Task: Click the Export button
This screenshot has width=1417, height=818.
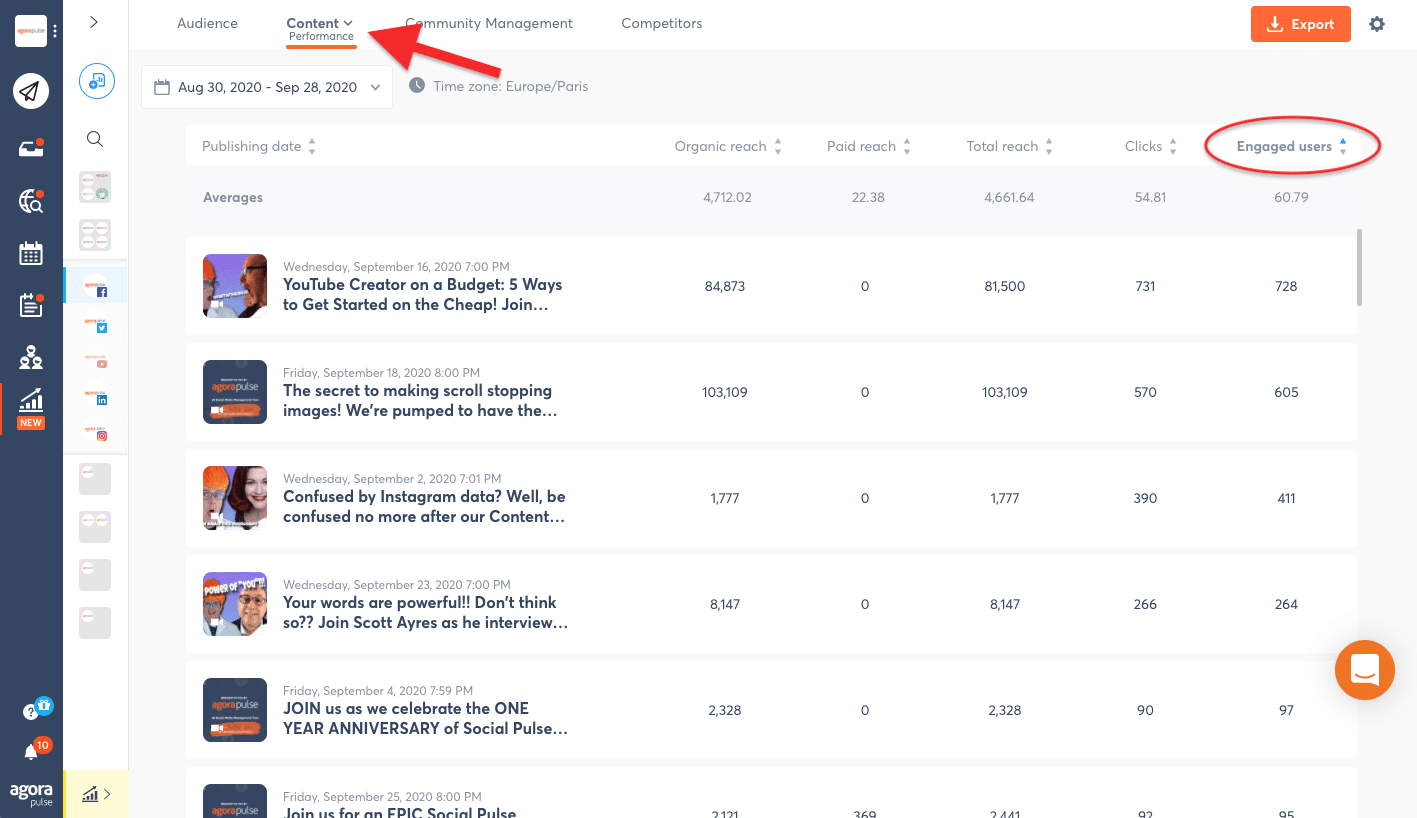Action: click(1300, 24)
